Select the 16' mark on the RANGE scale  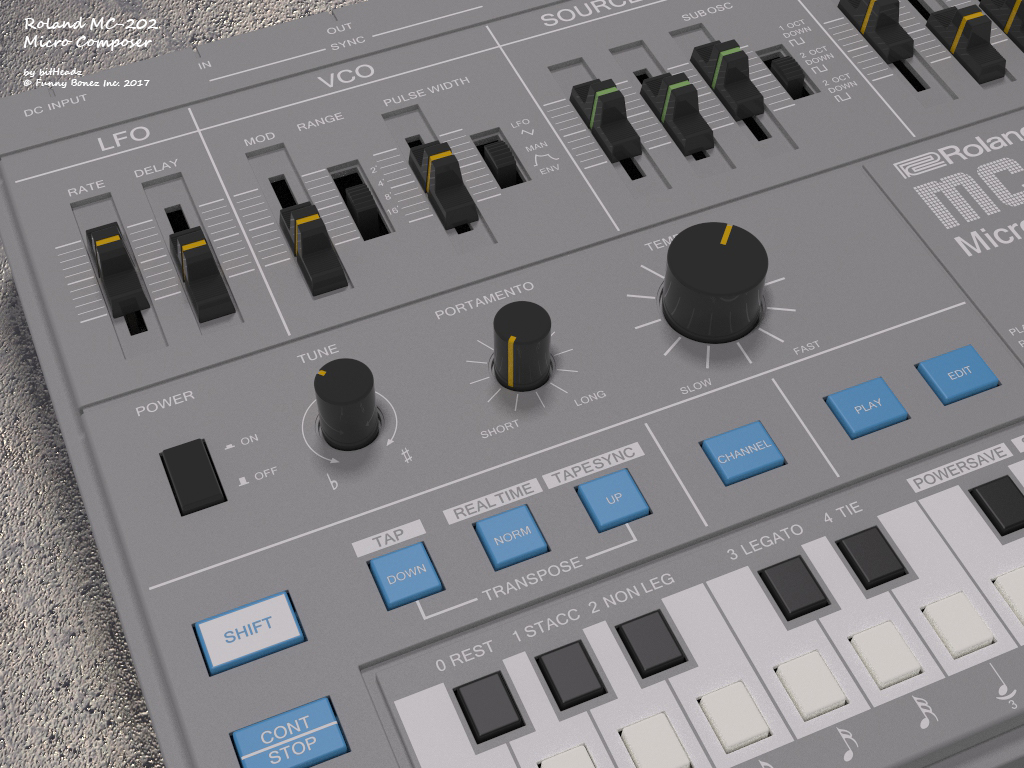tap(393, 210)
